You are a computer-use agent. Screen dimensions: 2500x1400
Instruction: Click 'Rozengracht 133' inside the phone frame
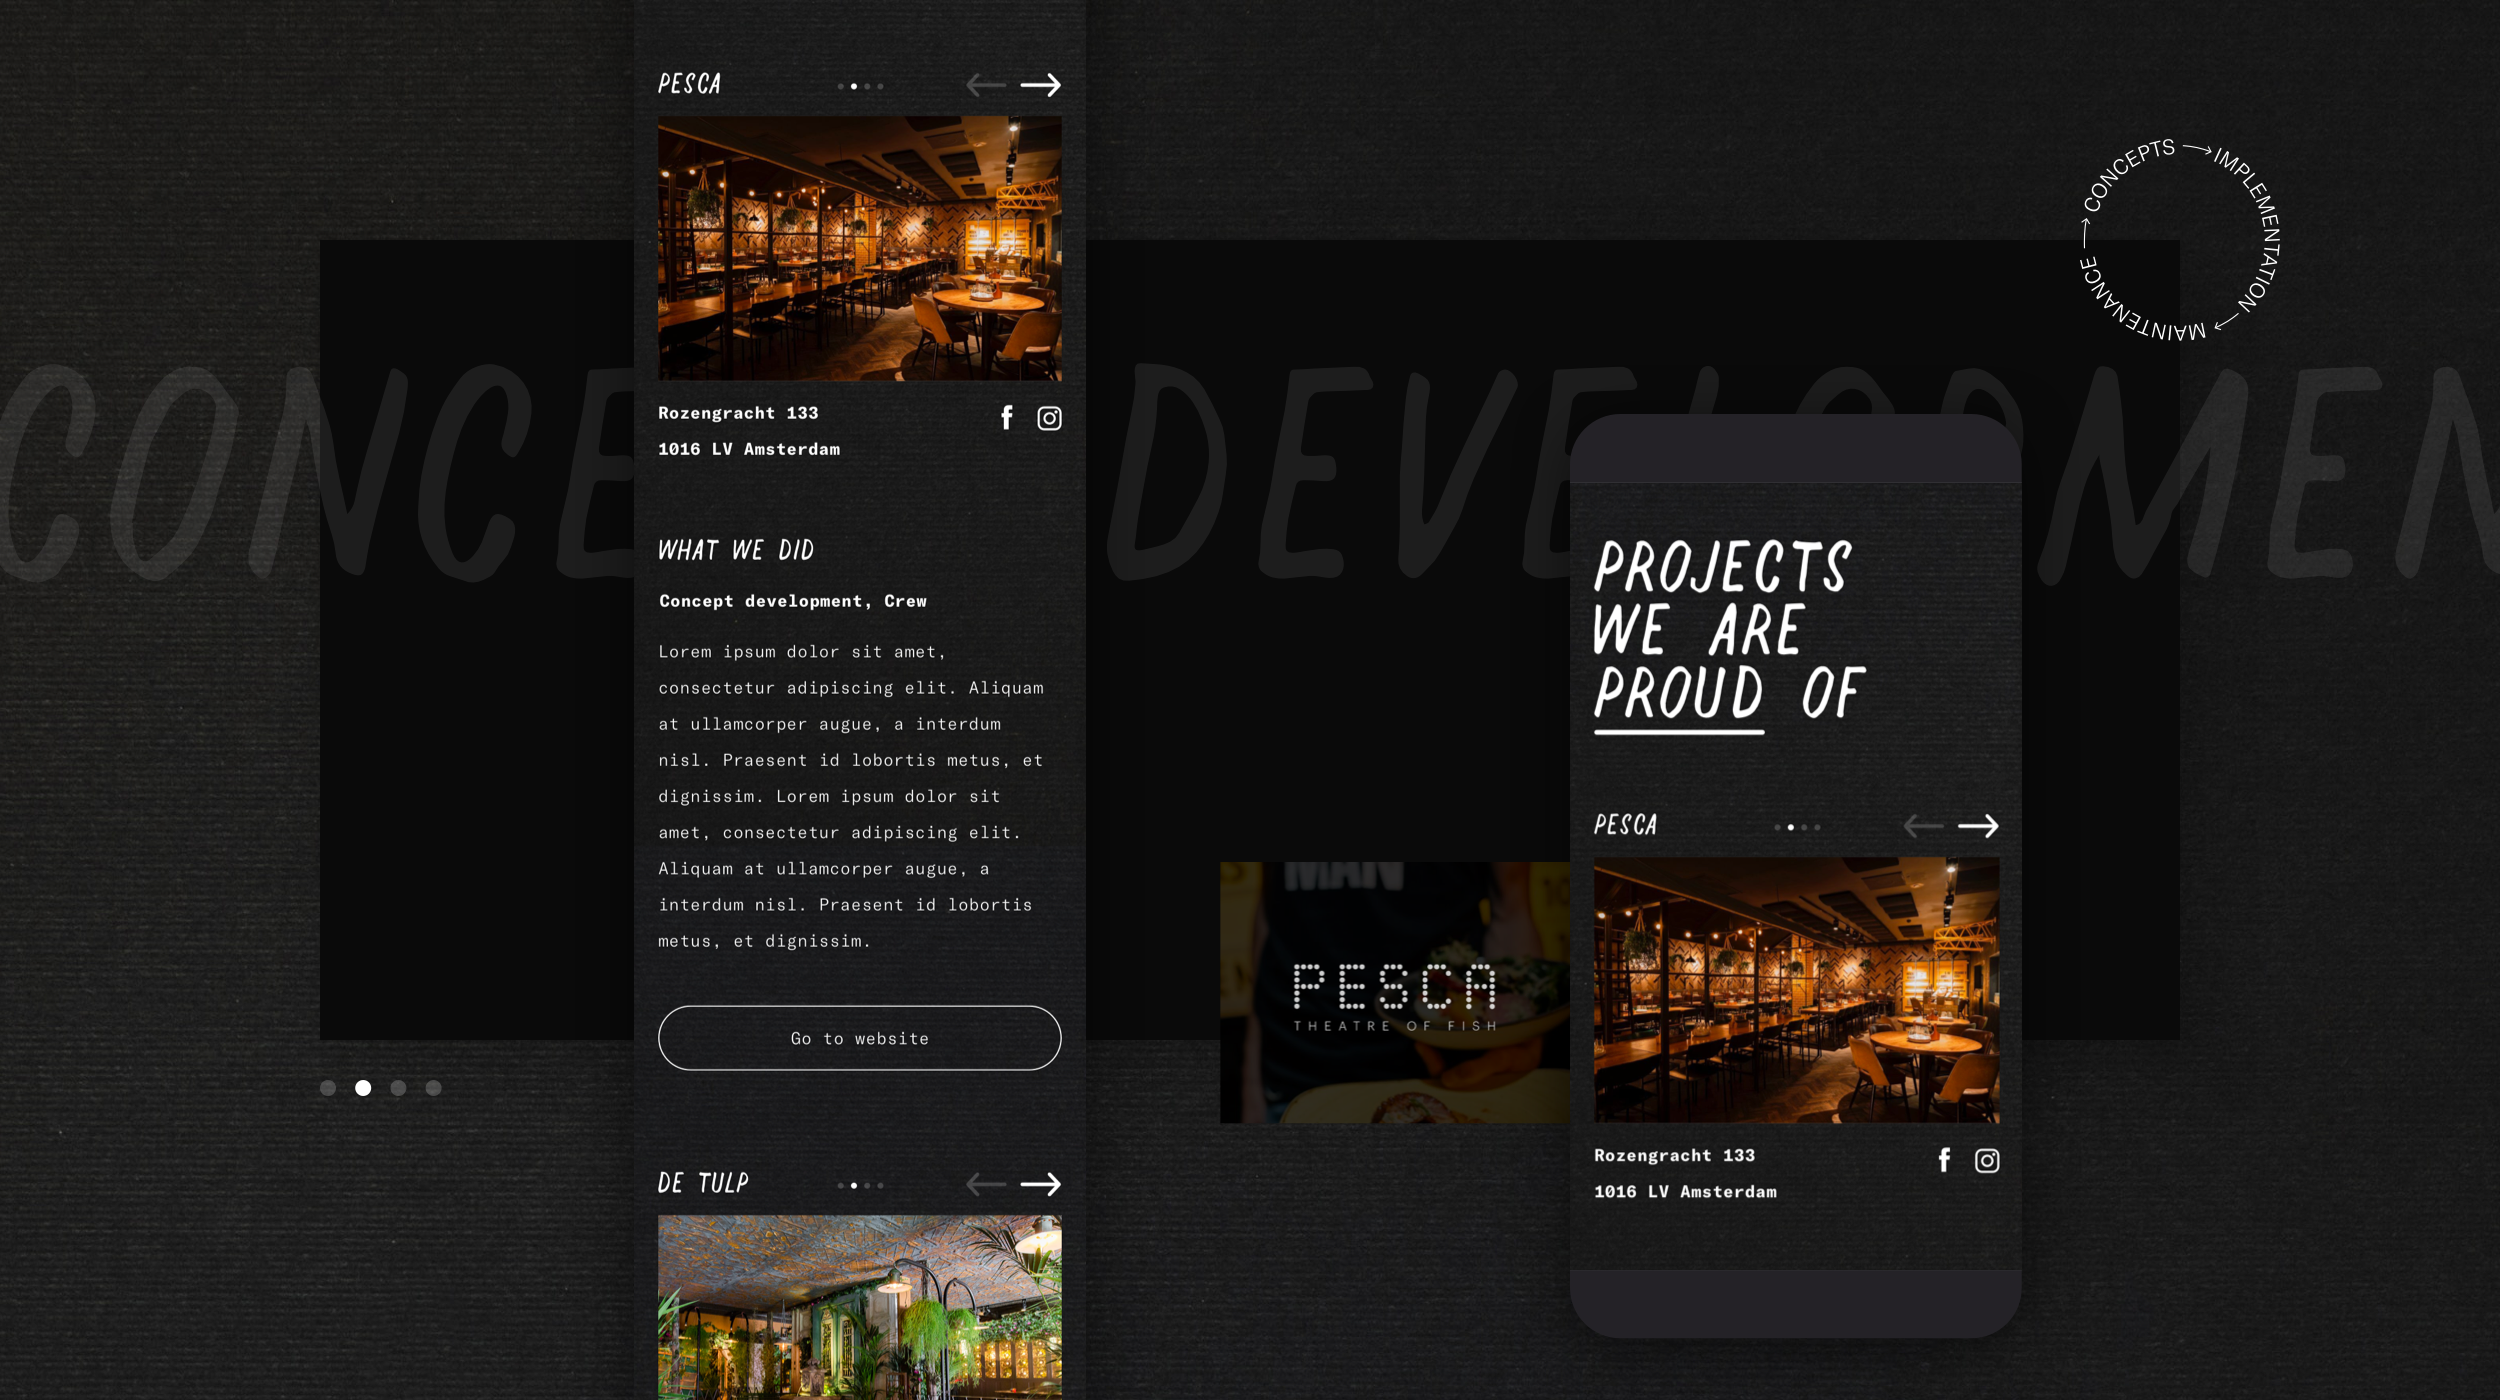tap(1675, 1155)
